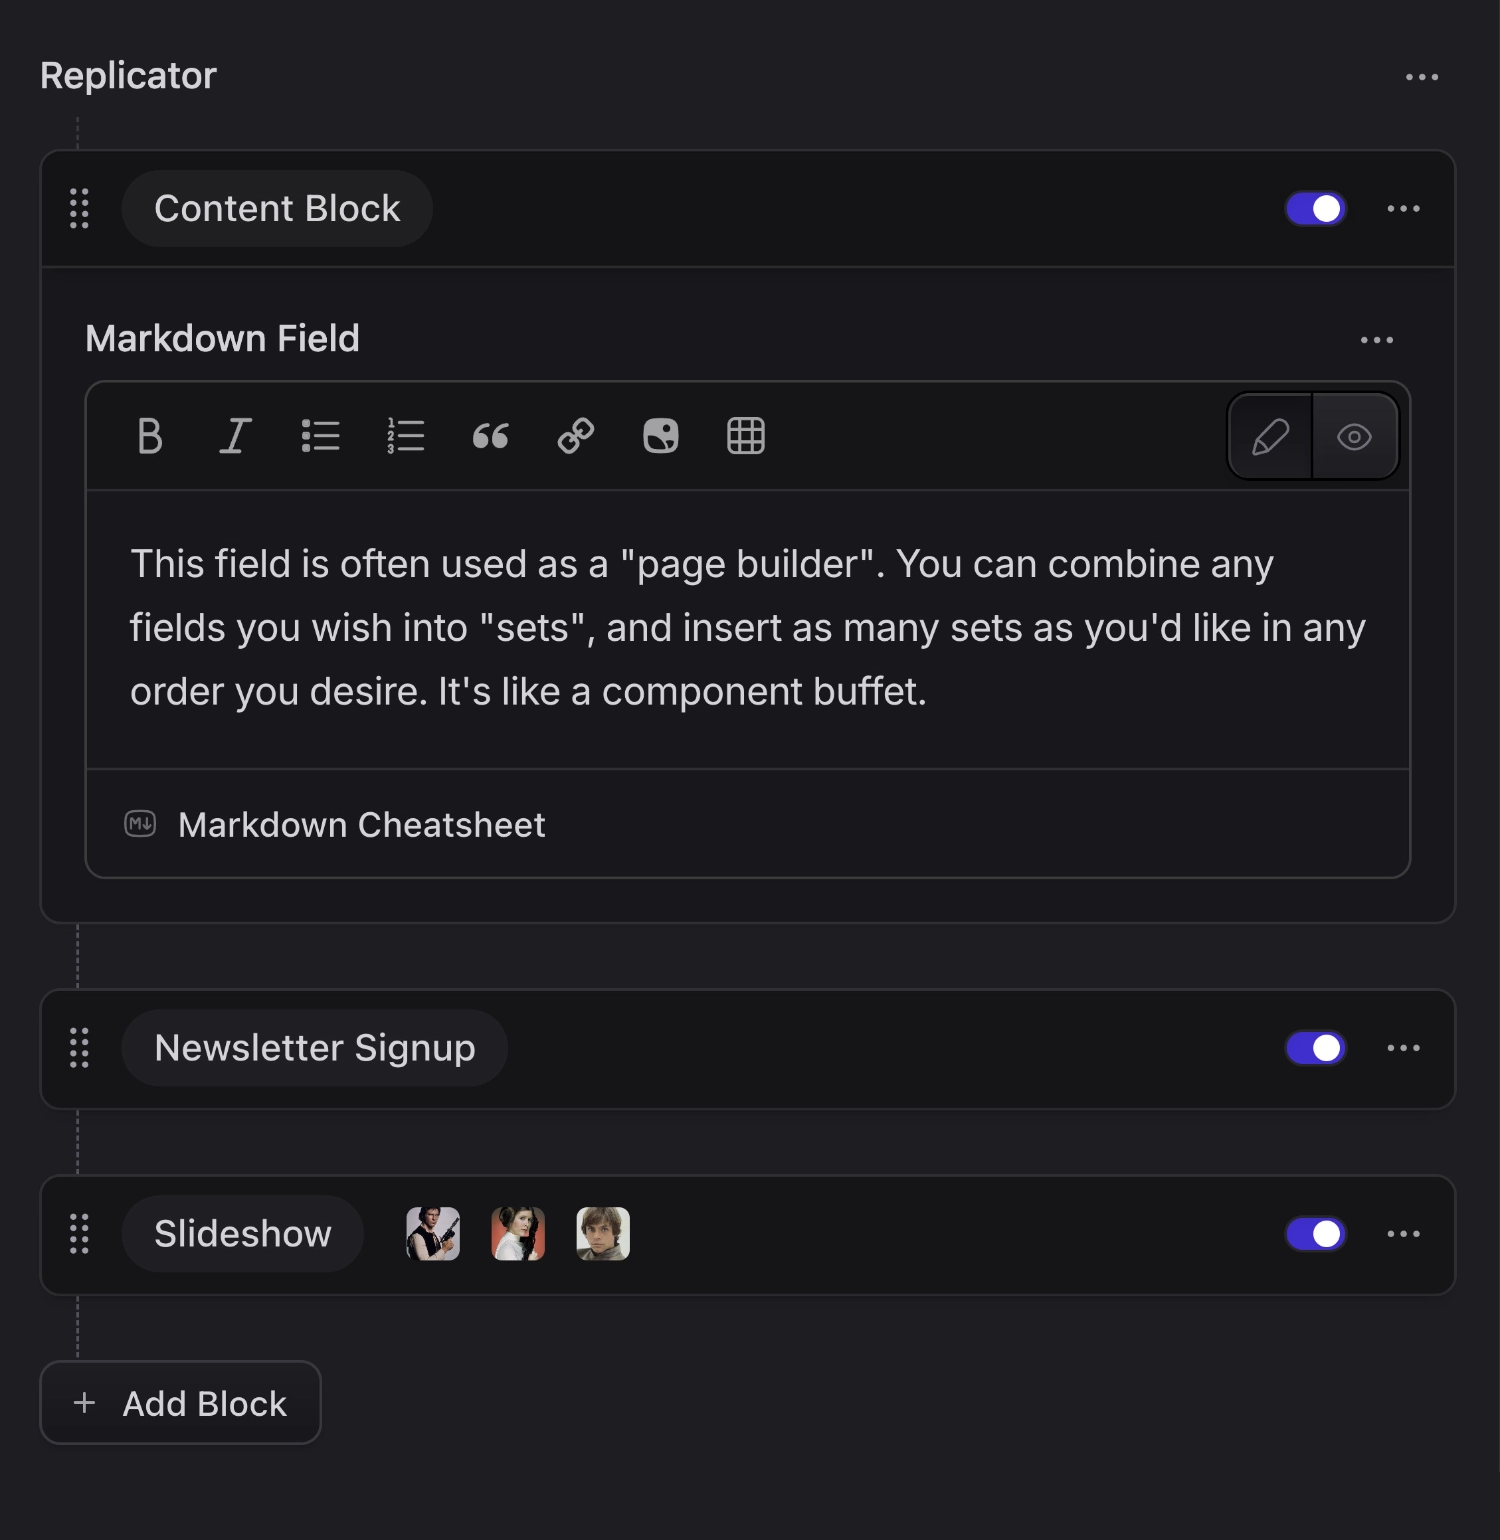Switch to markdown preview mode
Image resolution: width=1500 pixels, height=1540 pixels.
tap(1354, 436)
